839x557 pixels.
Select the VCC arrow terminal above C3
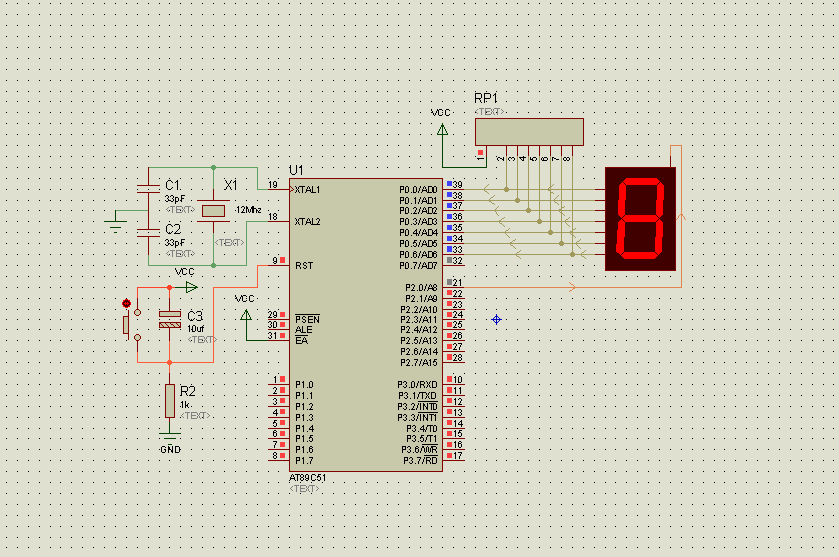pos(192,287)
